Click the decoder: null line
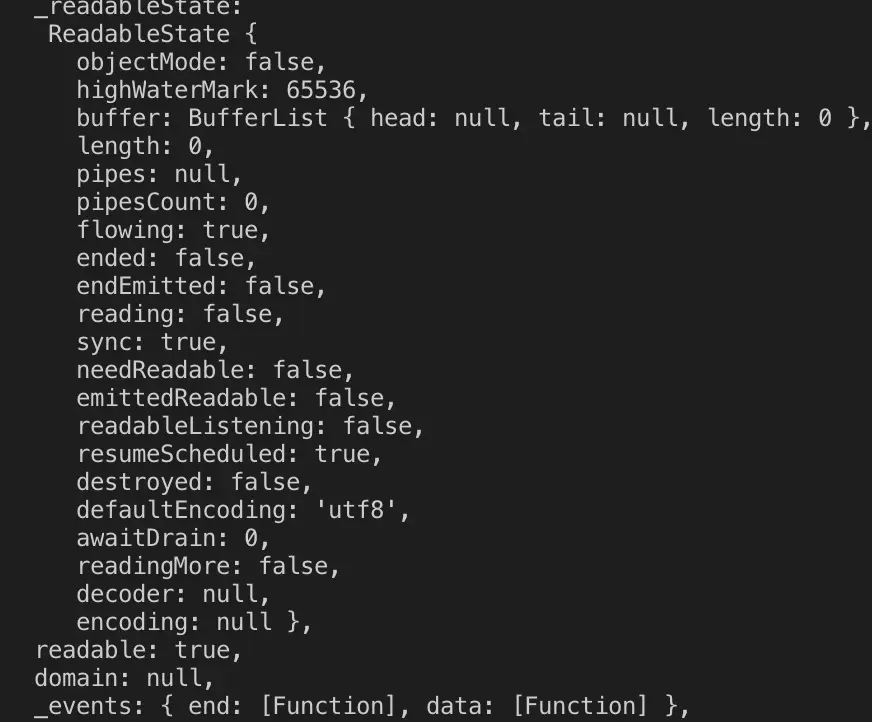The width and height of the screenshot is (872, 722). [173, 594]
